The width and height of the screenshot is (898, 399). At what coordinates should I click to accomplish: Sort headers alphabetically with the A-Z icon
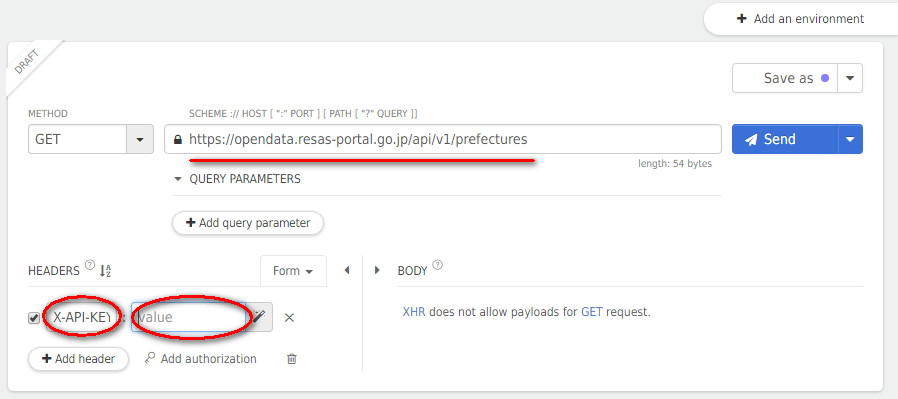coord(105,271)
